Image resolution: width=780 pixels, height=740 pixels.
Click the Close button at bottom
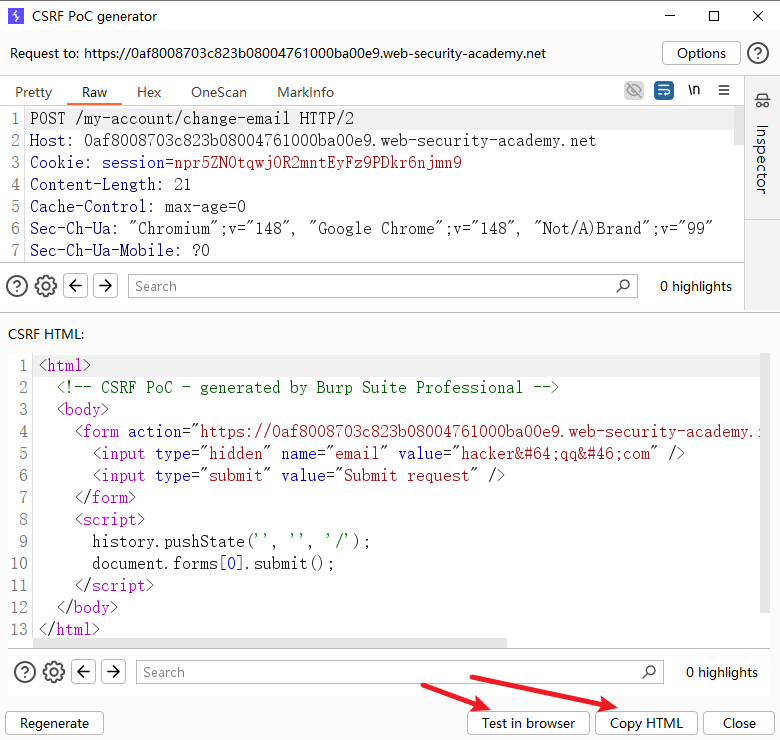[x=739, y=723]
